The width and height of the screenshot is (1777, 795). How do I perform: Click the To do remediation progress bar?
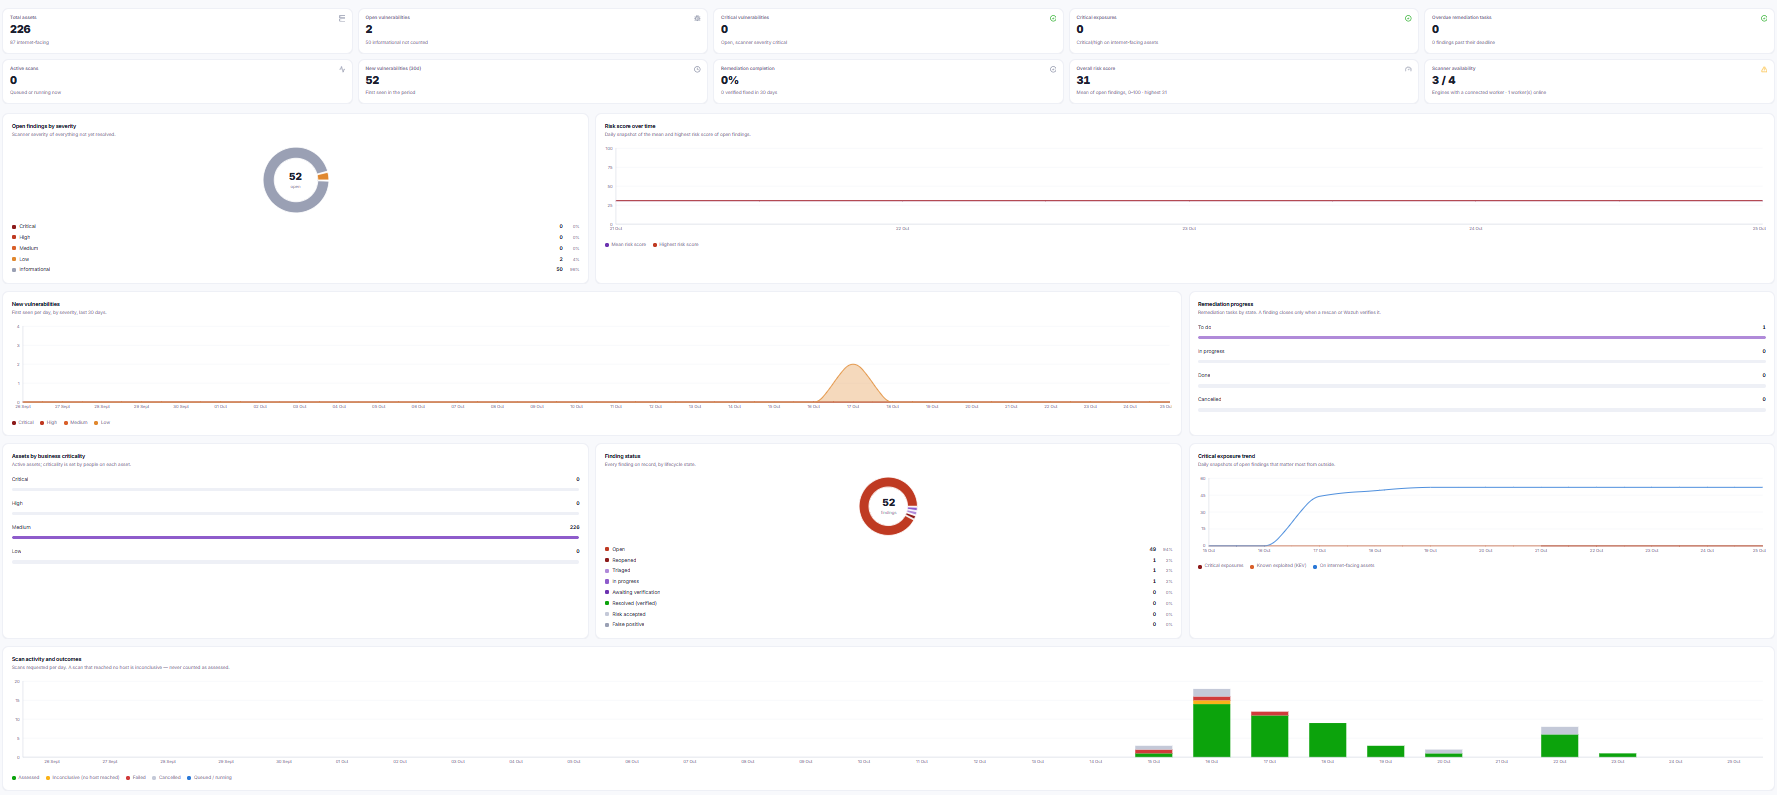1481,338
